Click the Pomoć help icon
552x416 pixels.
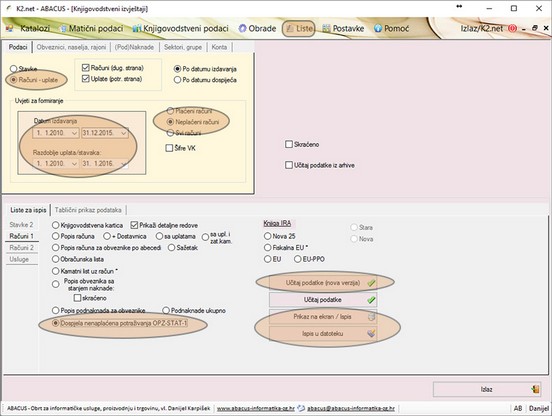[378, 29]
